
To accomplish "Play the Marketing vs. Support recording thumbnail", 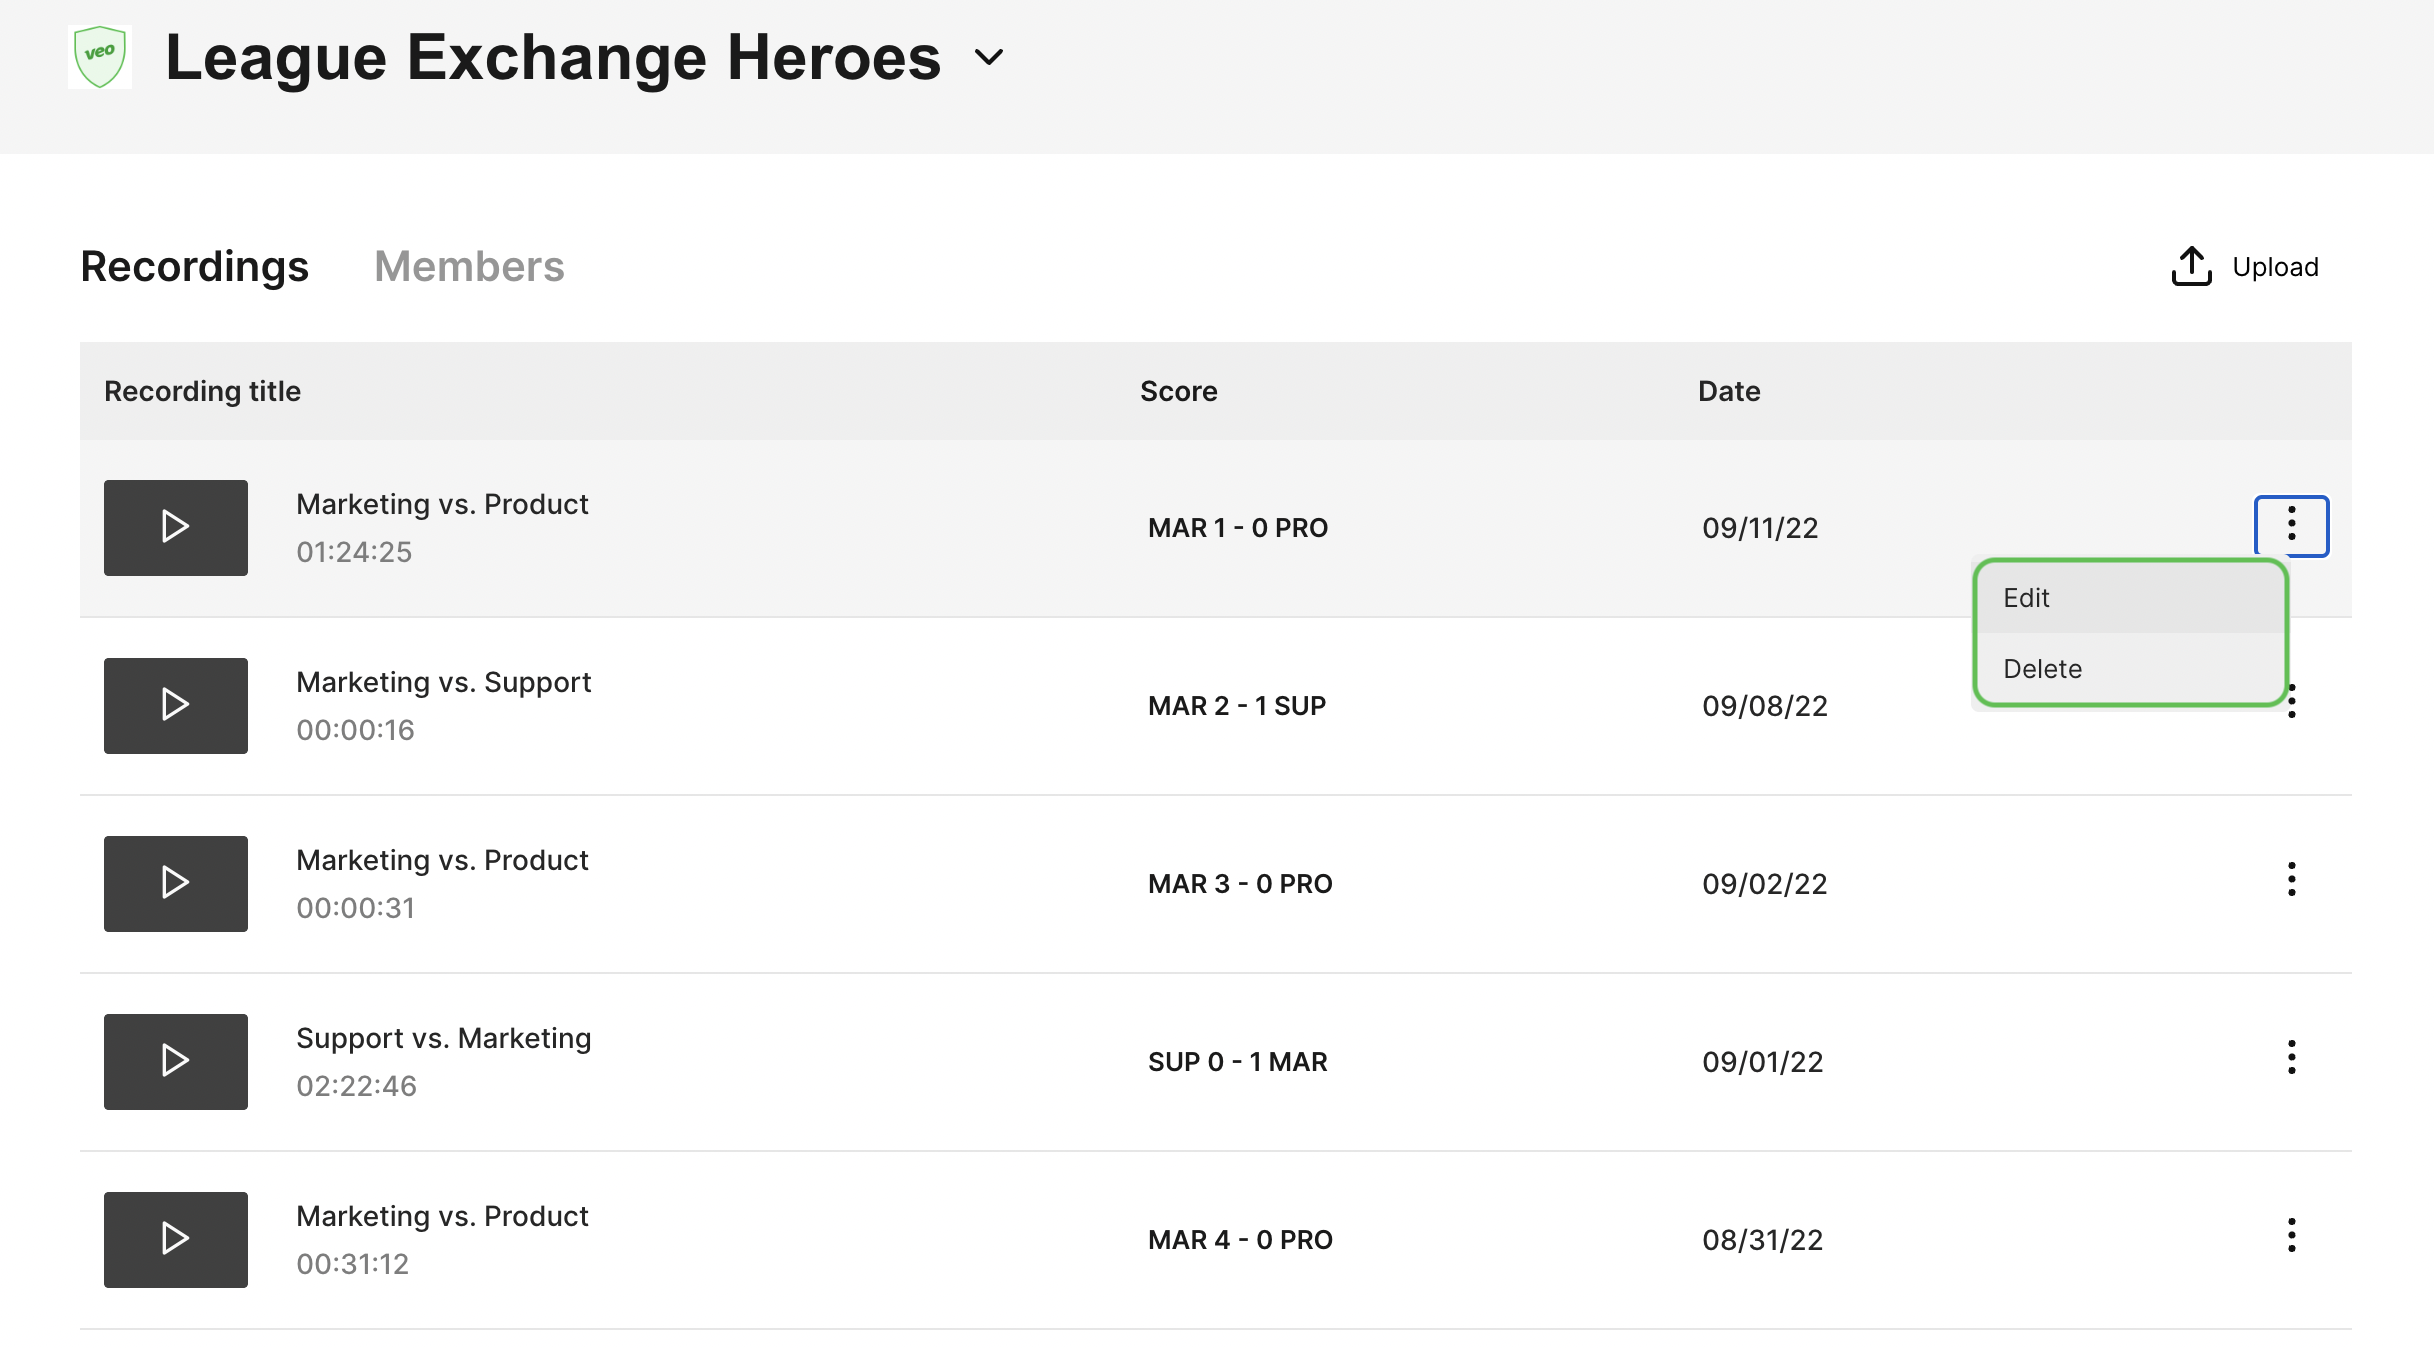I will point(176,705).
